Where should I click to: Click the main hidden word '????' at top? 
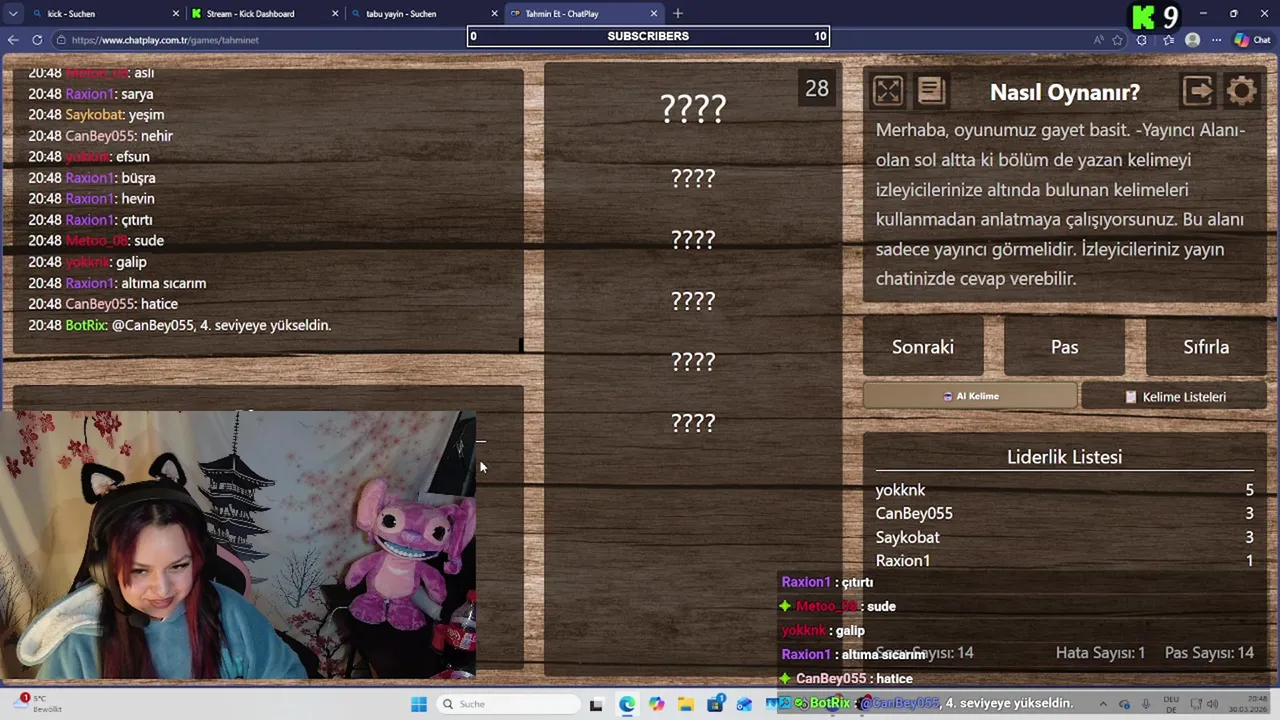point(693,108)
